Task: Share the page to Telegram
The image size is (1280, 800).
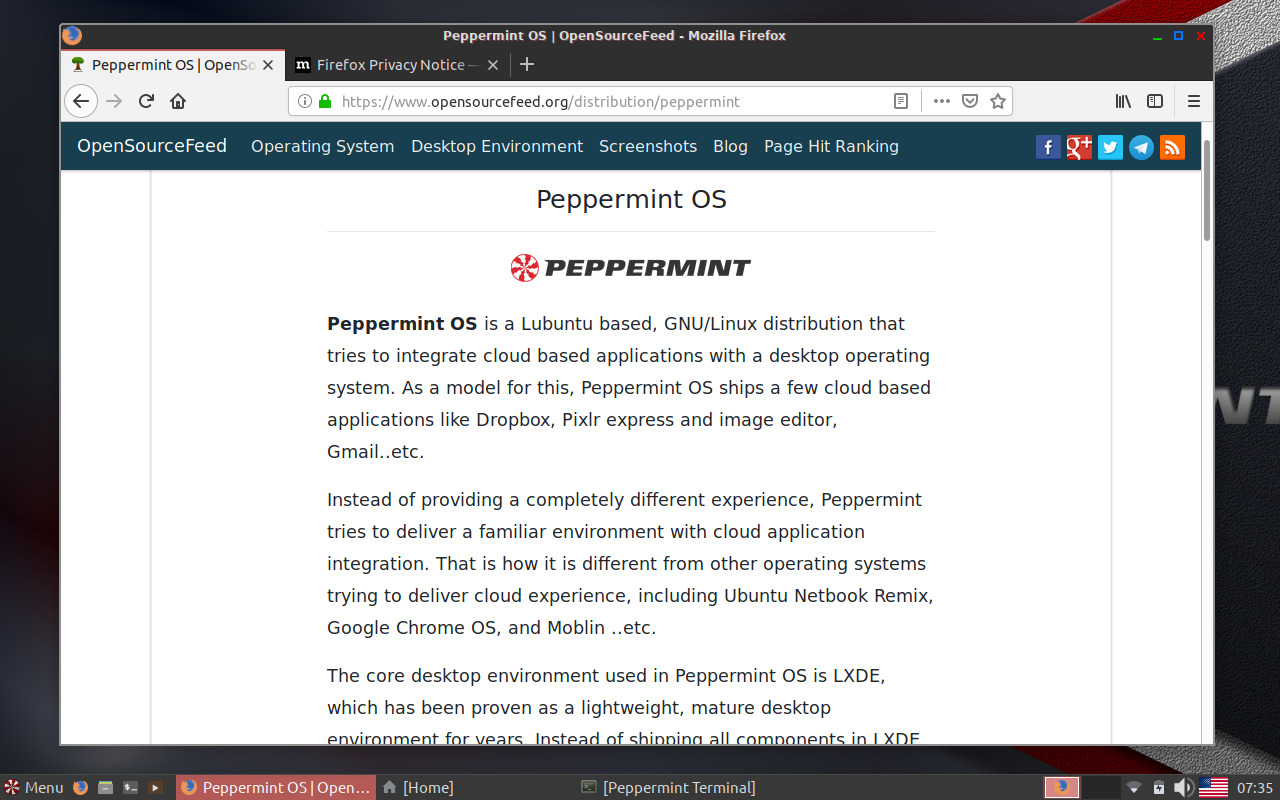Action: coord(1141,146)
